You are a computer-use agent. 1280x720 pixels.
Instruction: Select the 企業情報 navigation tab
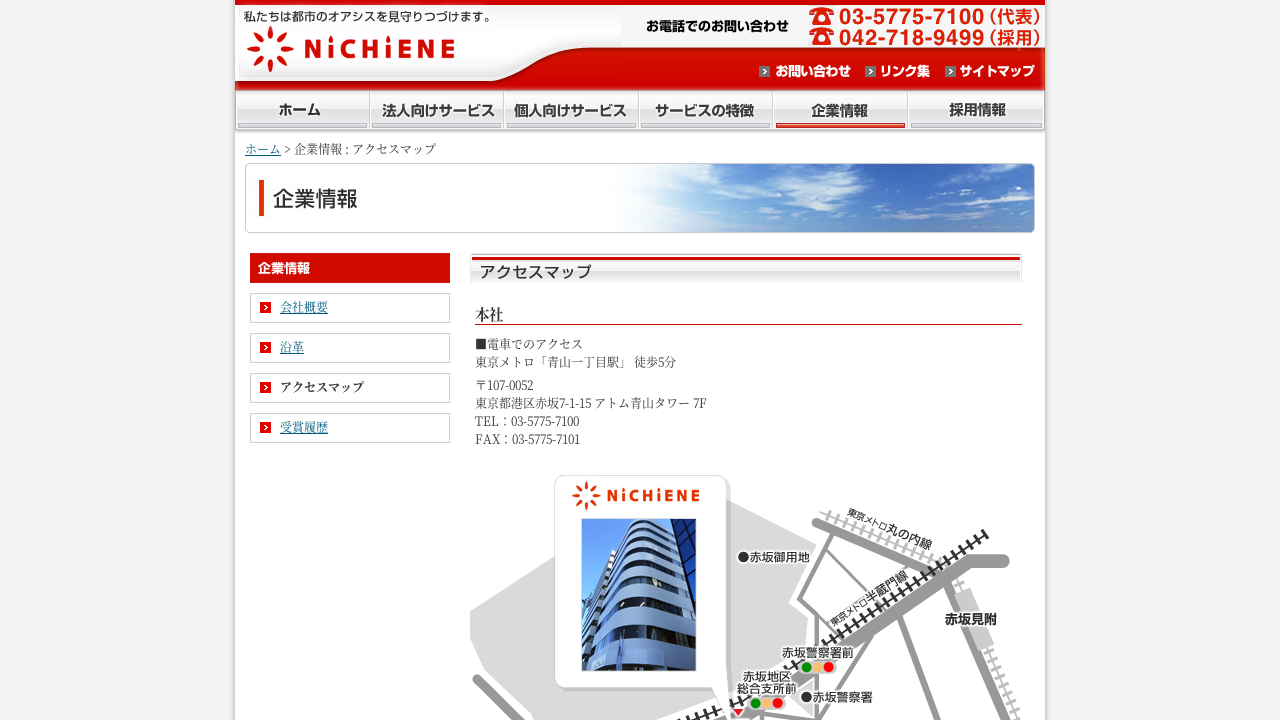point(840,111)
